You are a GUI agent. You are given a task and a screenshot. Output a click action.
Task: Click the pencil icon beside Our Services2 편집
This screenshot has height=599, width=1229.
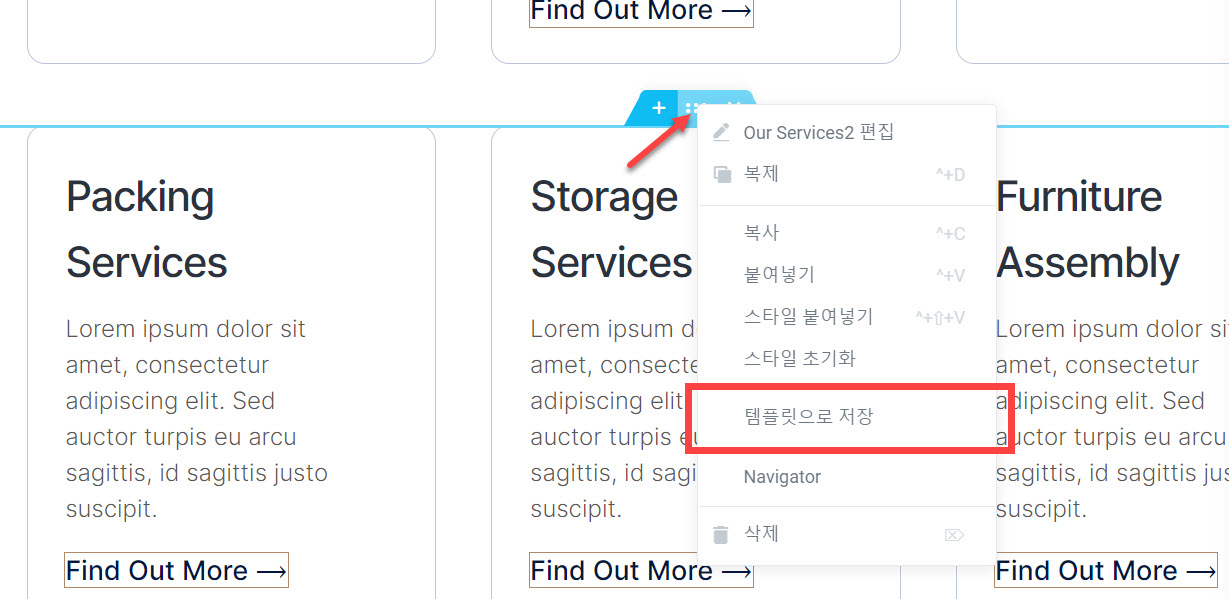tap(721, 131)
